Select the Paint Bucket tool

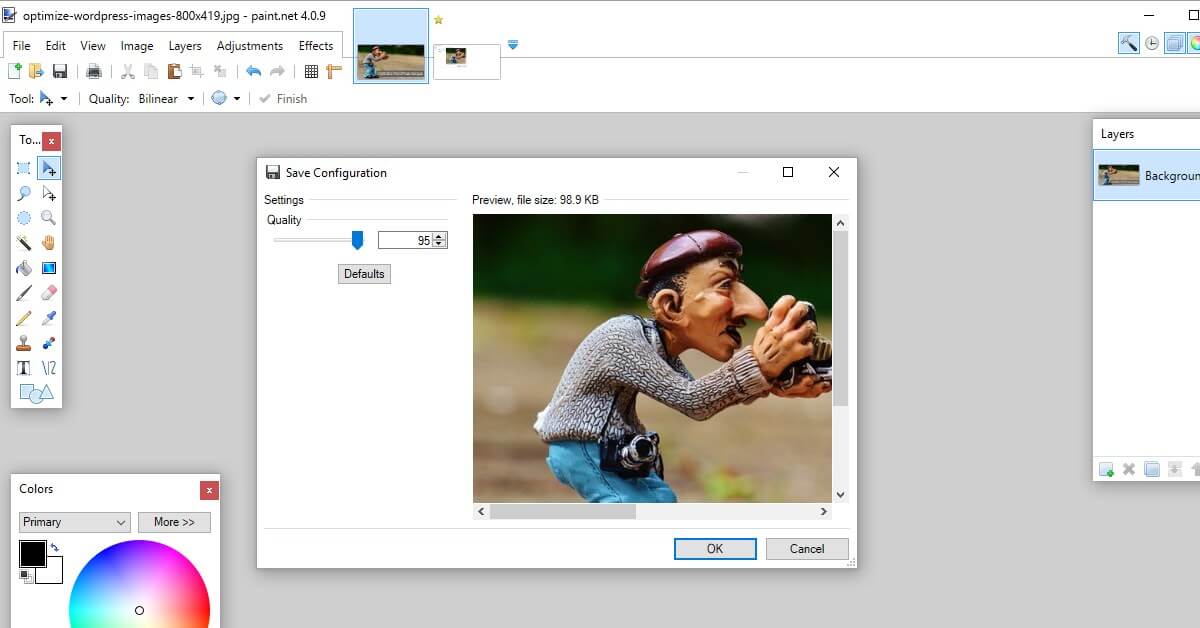[x=24, y=268]
